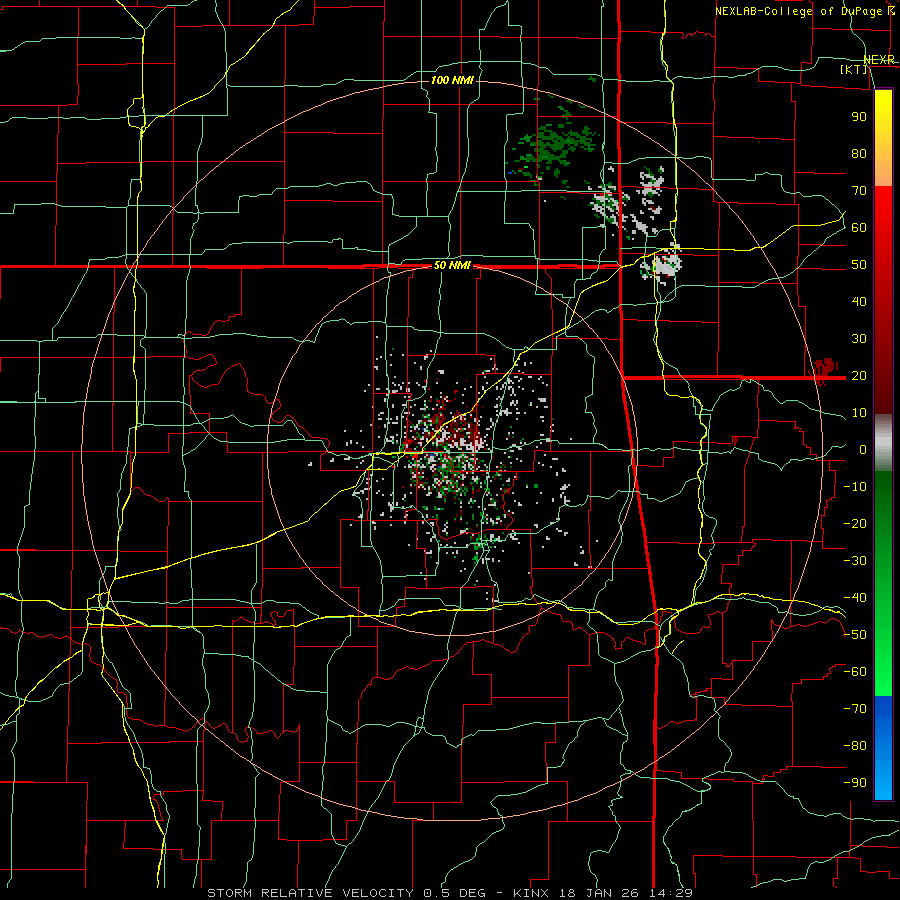The image size is (900, 900).
Task: Click the [KT] units label
Action: (x=854, y=69)
